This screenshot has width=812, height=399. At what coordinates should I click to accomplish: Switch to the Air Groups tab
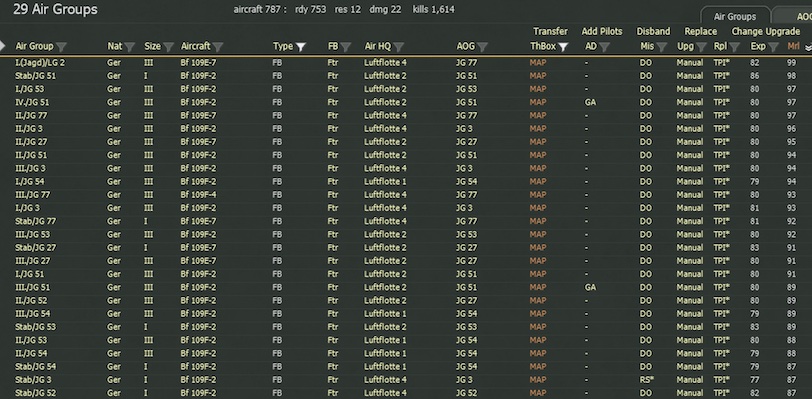(735, 16)
